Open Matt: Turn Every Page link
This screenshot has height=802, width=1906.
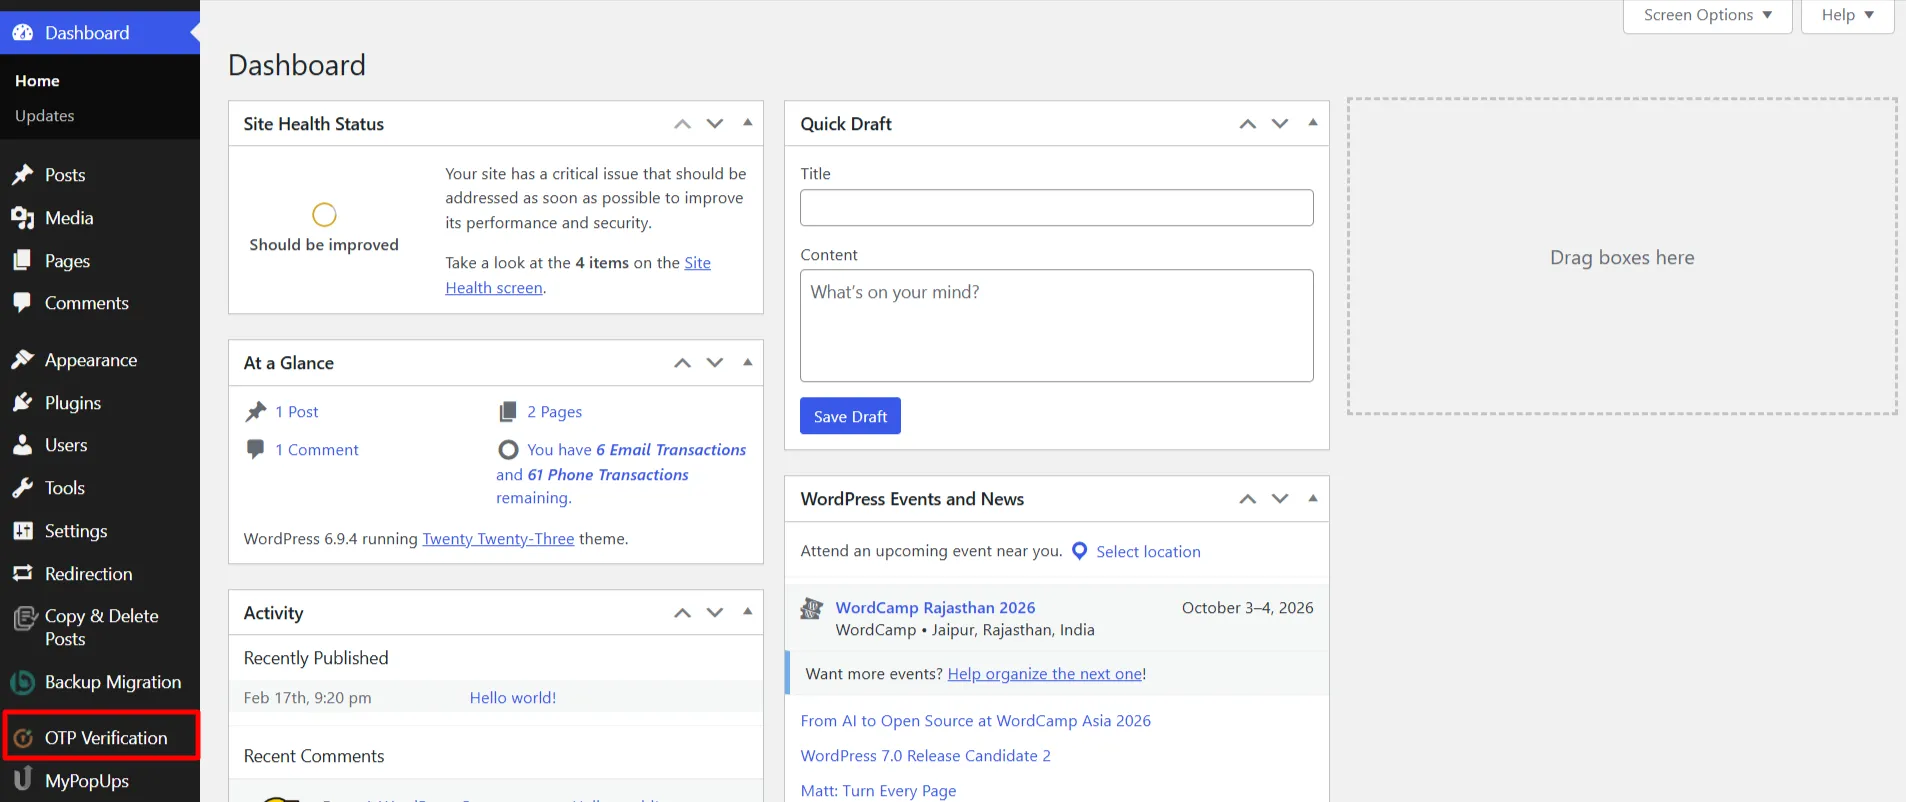click(878, 791)
